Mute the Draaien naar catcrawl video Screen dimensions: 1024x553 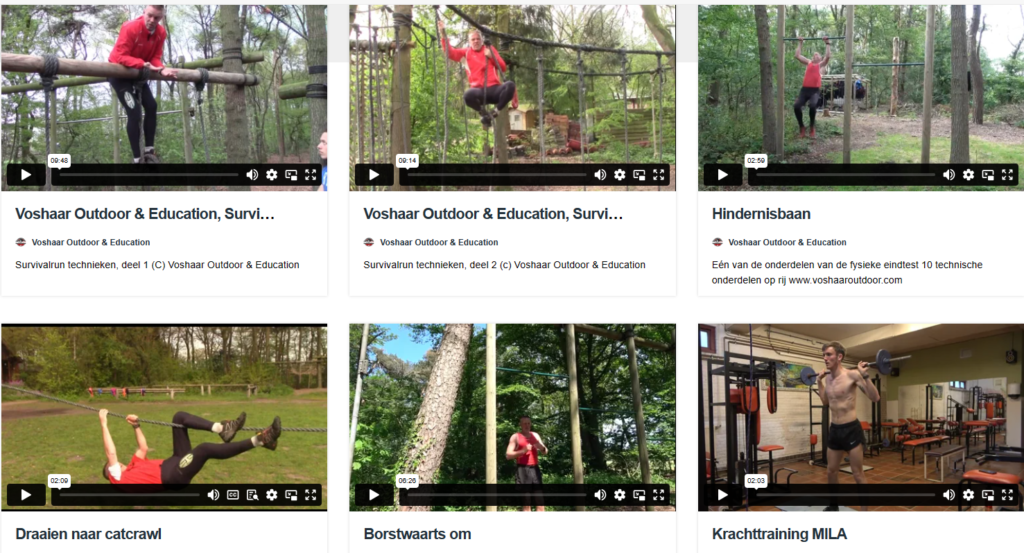(x=213, y=495)
